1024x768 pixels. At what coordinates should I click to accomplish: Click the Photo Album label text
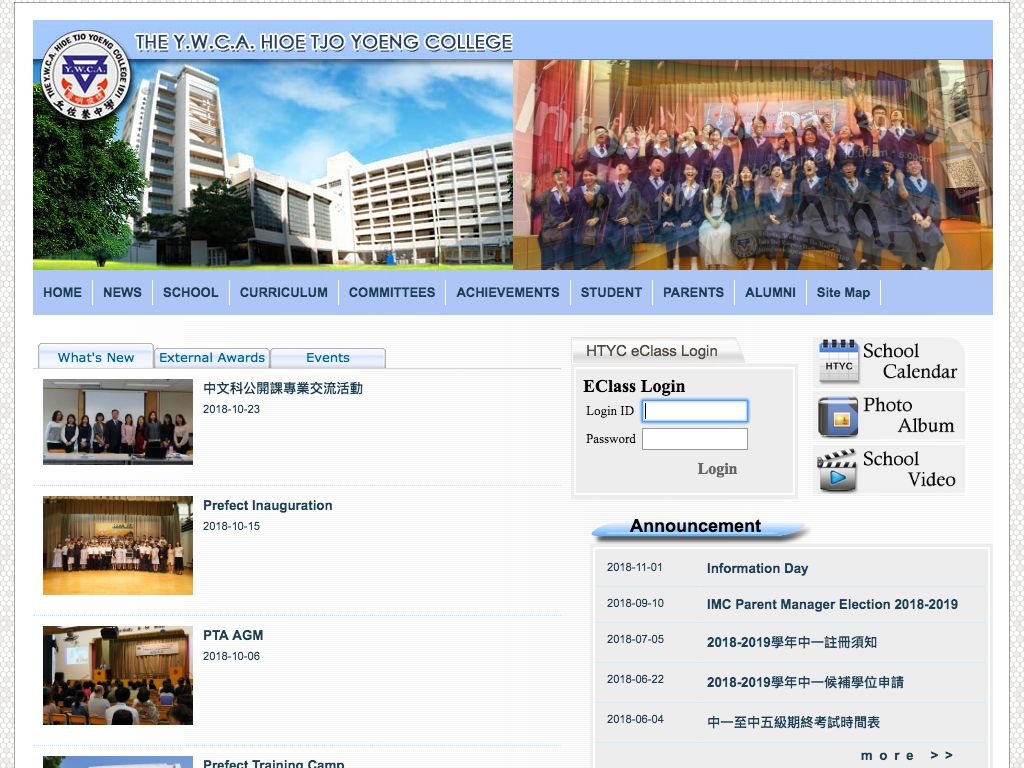point(908,415)
